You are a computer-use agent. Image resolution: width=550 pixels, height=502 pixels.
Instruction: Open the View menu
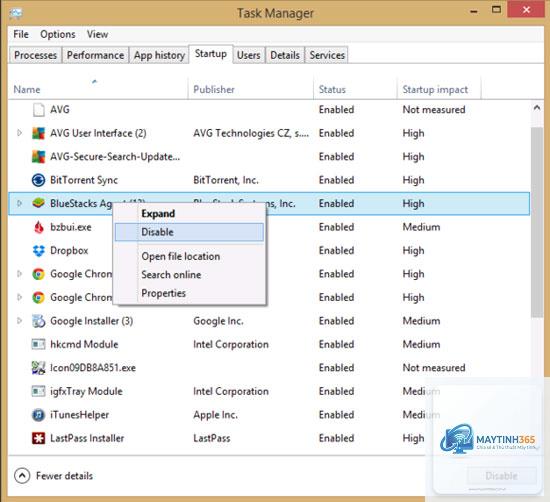(98, 34)
